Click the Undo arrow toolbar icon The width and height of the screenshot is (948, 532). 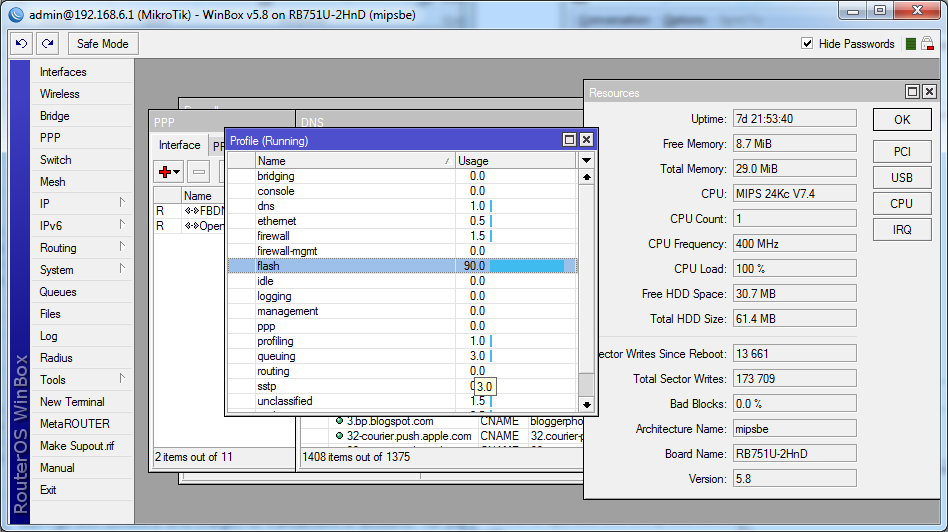click(21, 44)
